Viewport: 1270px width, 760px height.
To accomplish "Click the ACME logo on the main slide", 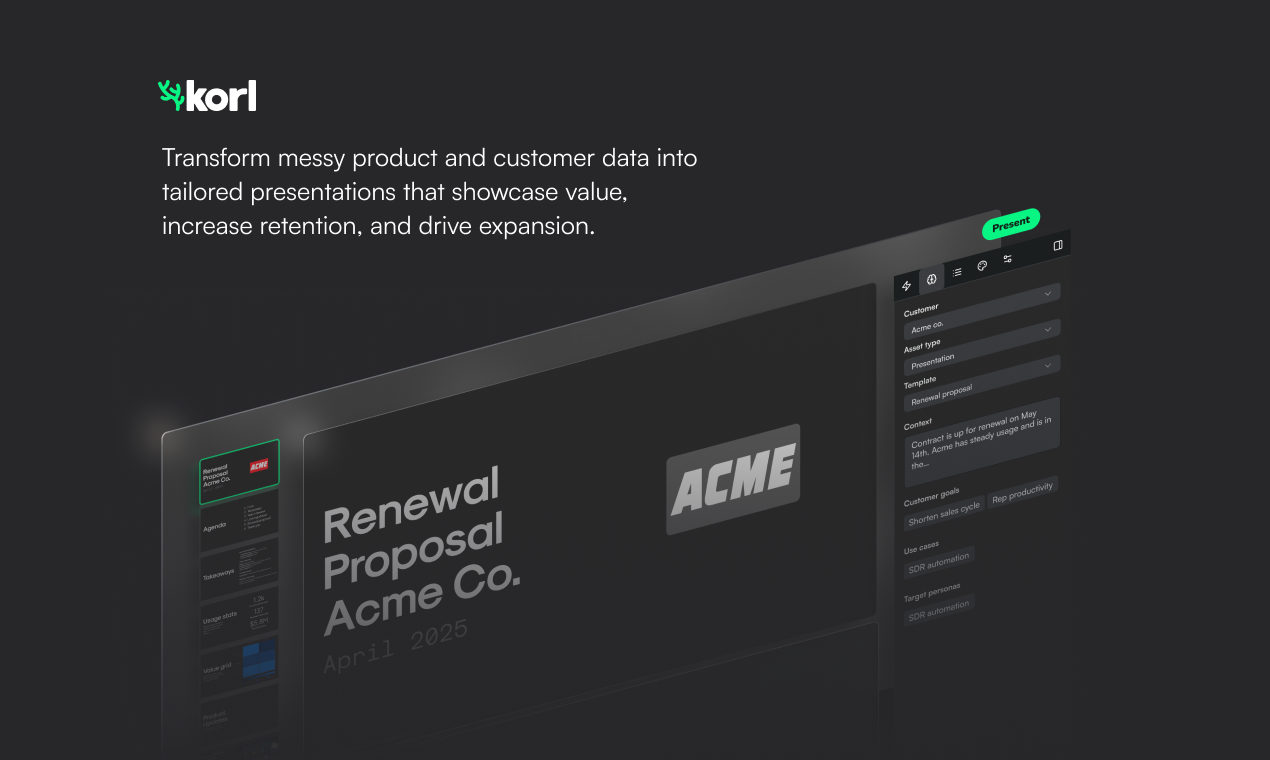I will tap(733, 479).
